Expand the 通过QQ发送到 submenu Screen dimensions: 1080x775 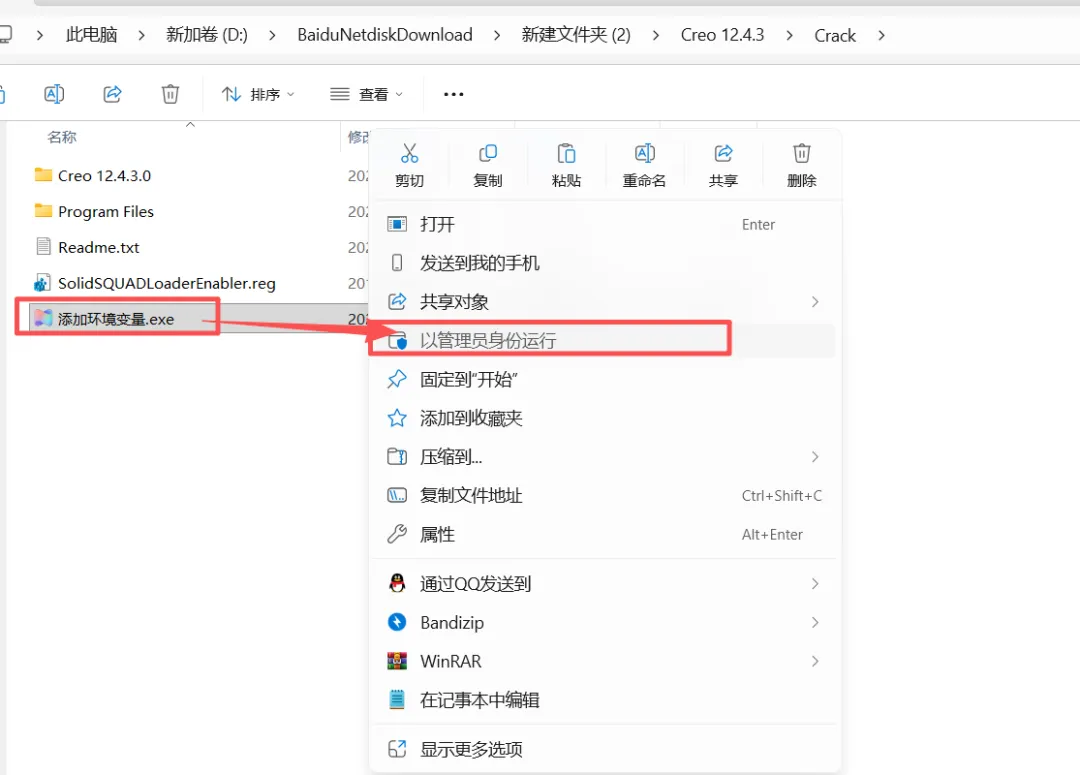815,583
